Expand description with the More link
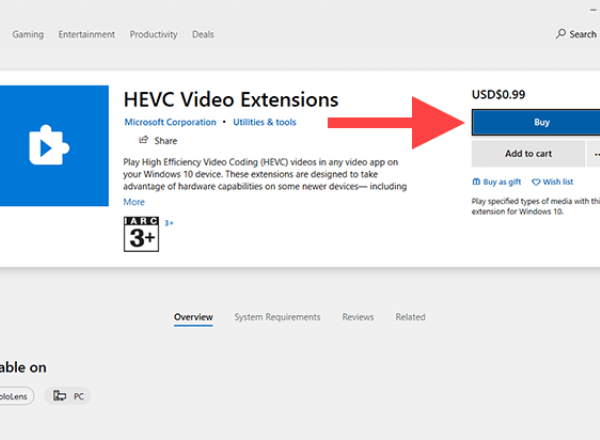This screenshot has width=600, height=440. tap(134, 202)
